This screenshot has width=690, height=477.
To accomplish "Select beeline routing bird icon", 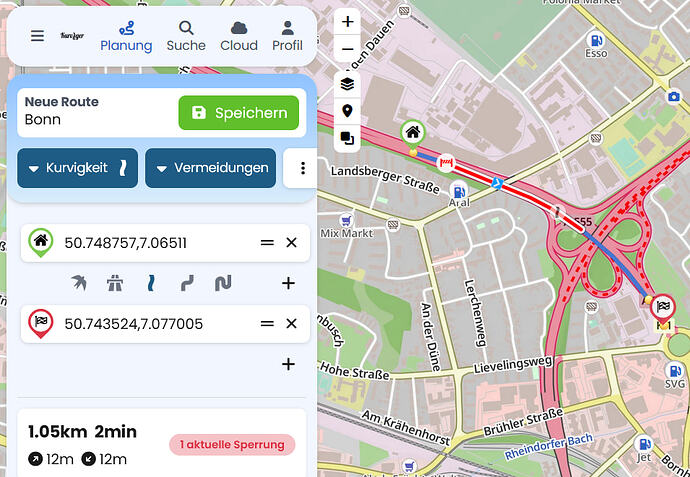I will (79, 283).
